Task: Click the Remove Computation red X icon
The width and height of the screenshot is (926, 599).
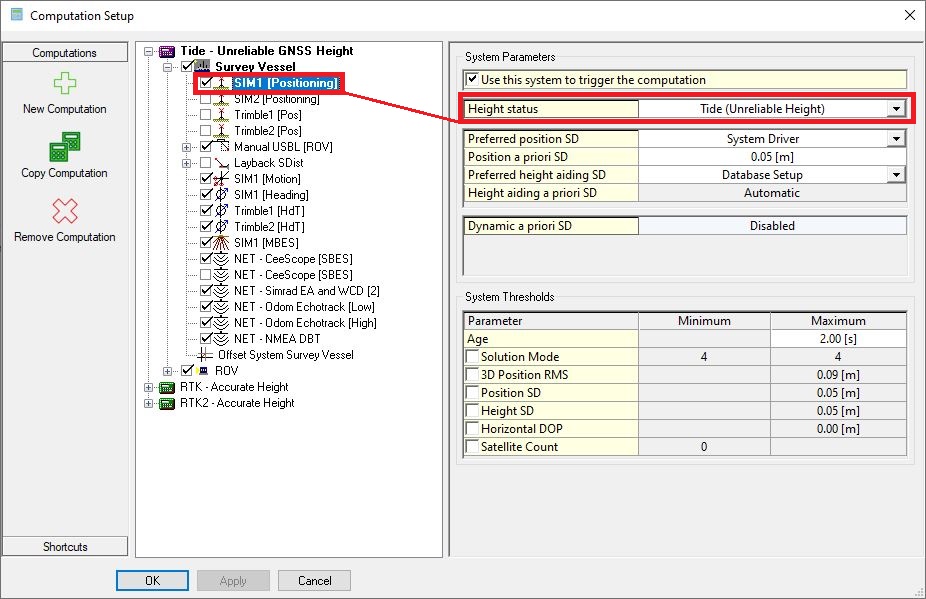Action: coord(64,211)
